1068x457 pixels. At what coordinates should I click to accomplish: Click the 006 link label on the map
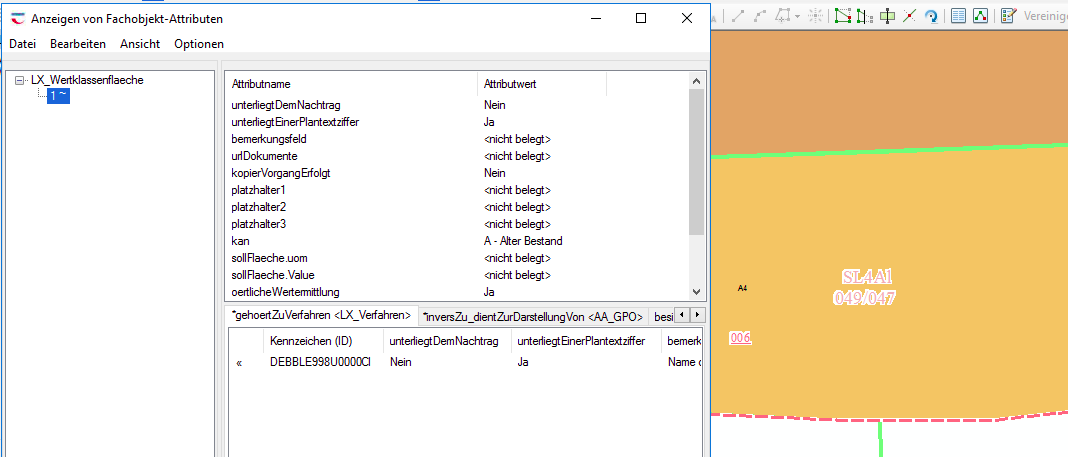point(740,338)
